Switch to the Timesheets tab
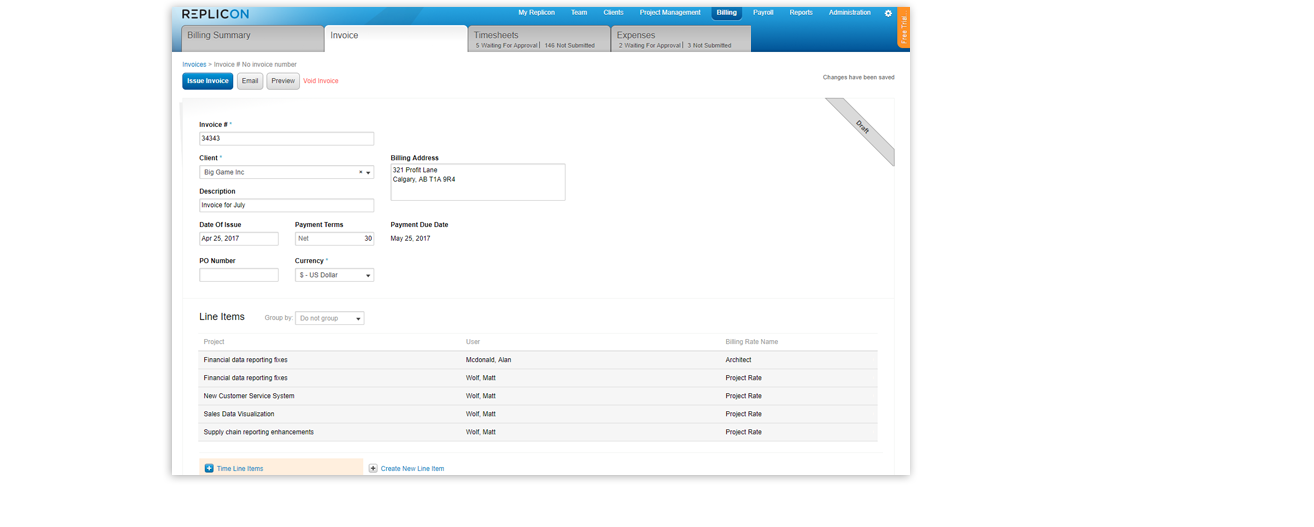 (539, 39)
